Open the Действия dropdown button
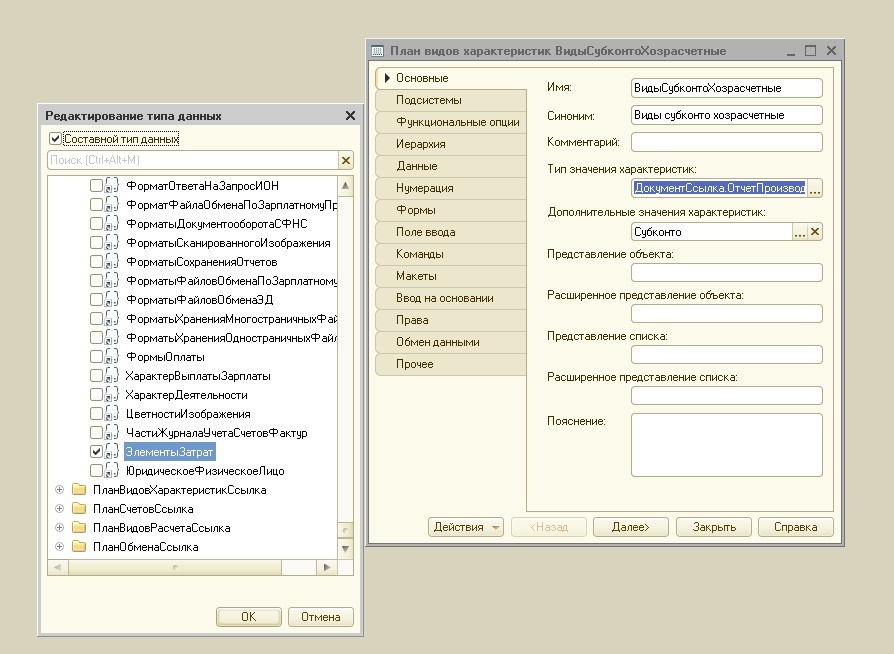This screenshot has width=894, height=654. (x=466, y=527)
